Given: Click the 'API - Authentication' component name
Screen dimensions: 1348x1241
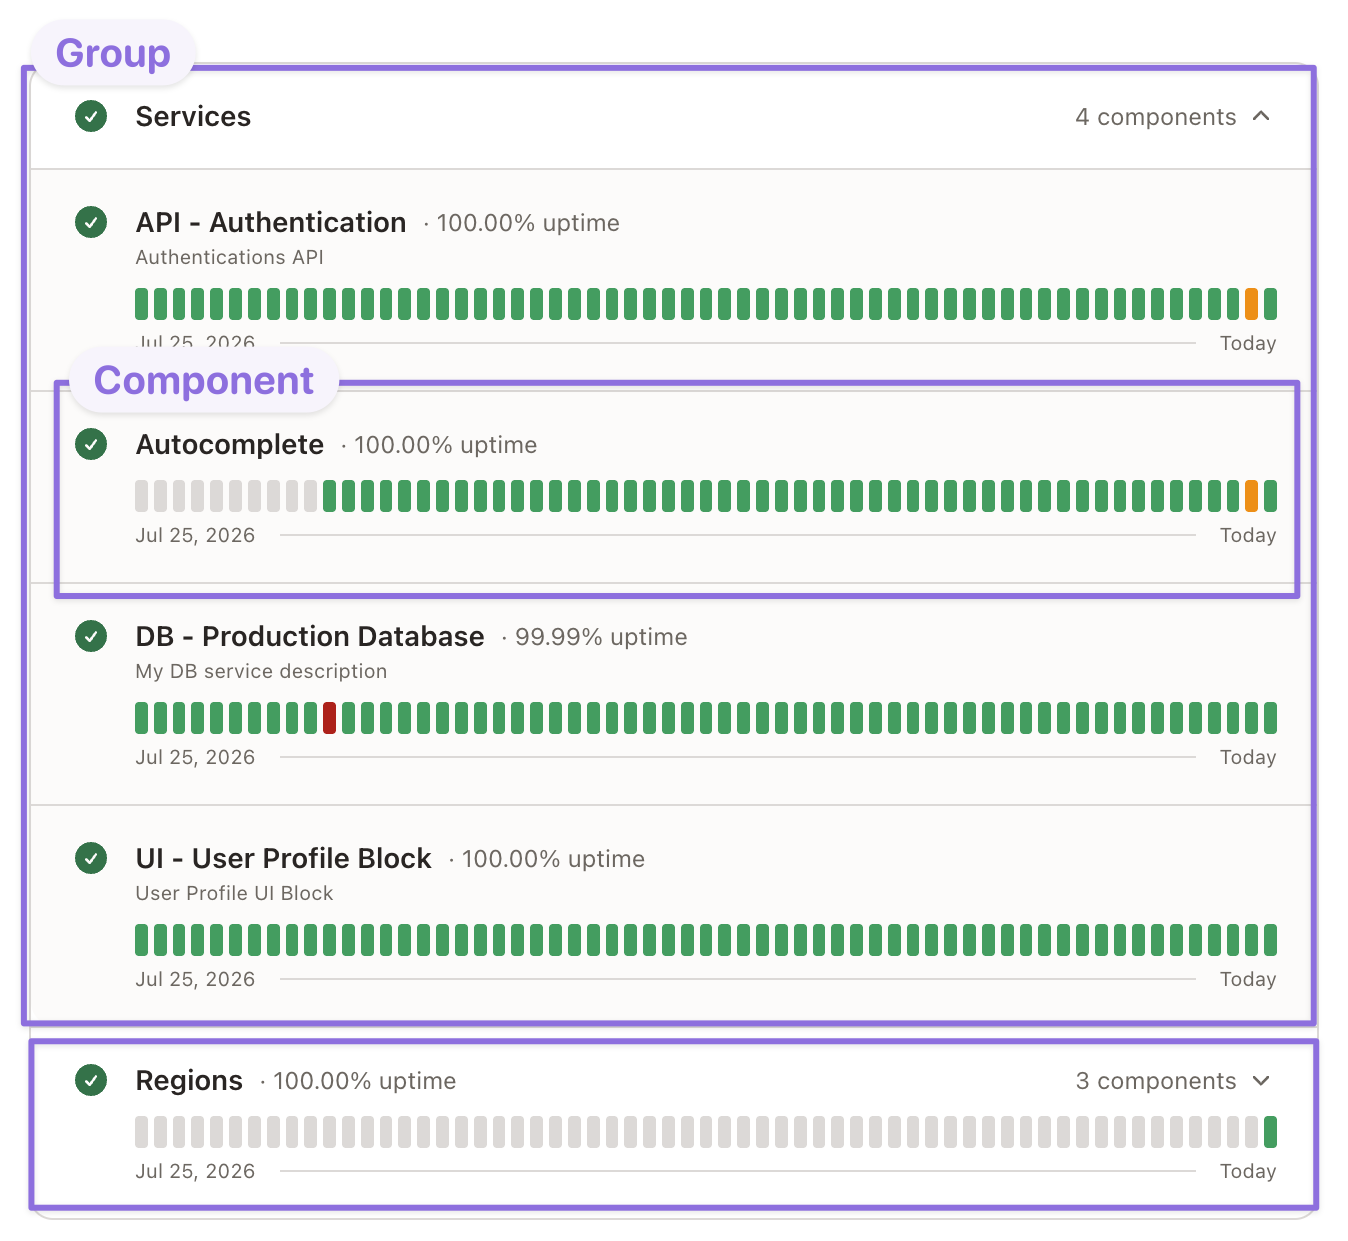Looking at the screenshot, I should 271,222.
